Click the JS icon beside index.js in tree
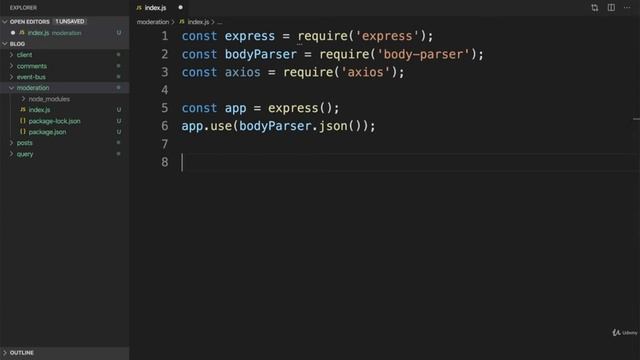This screenshot has width=640, height=360. (x=23, y=110)
